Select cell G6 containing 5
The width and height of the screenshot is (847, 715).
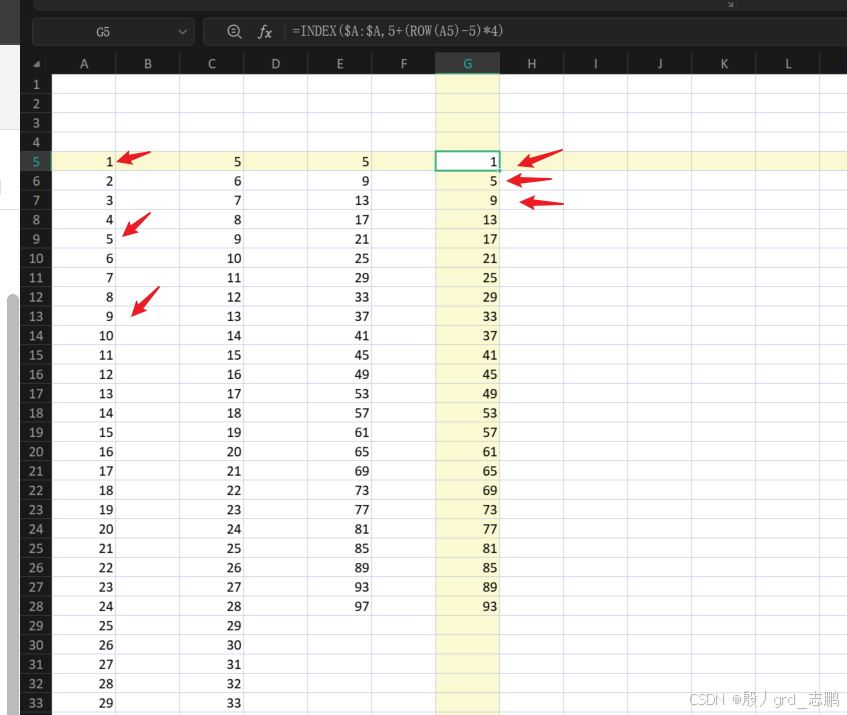click(468, 181)
